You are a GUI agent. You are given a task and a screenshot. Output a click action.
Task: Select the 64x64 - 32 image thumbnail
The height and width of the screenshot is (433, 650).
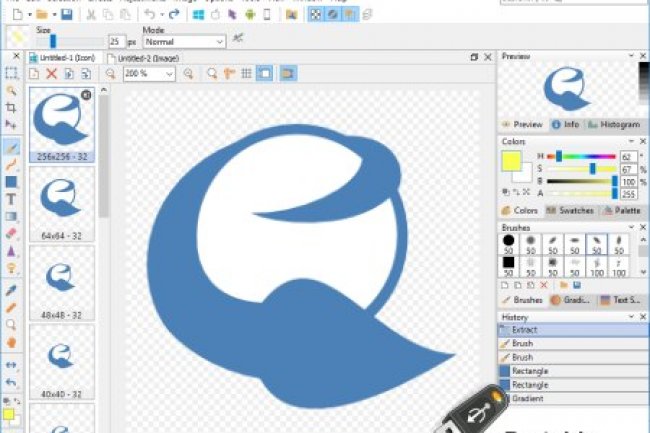[62, 204]
